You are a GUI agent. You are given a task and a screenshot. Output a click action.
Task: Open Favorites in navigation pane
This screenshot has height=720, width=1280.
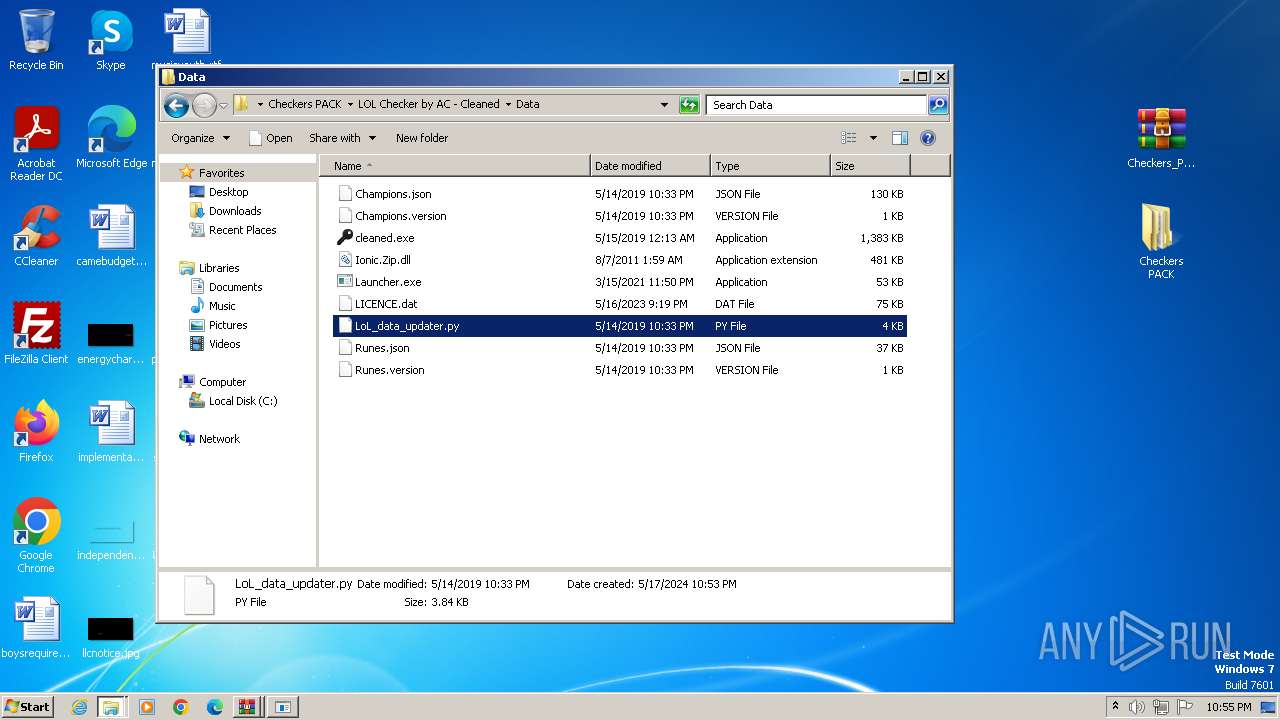(221, 173)
